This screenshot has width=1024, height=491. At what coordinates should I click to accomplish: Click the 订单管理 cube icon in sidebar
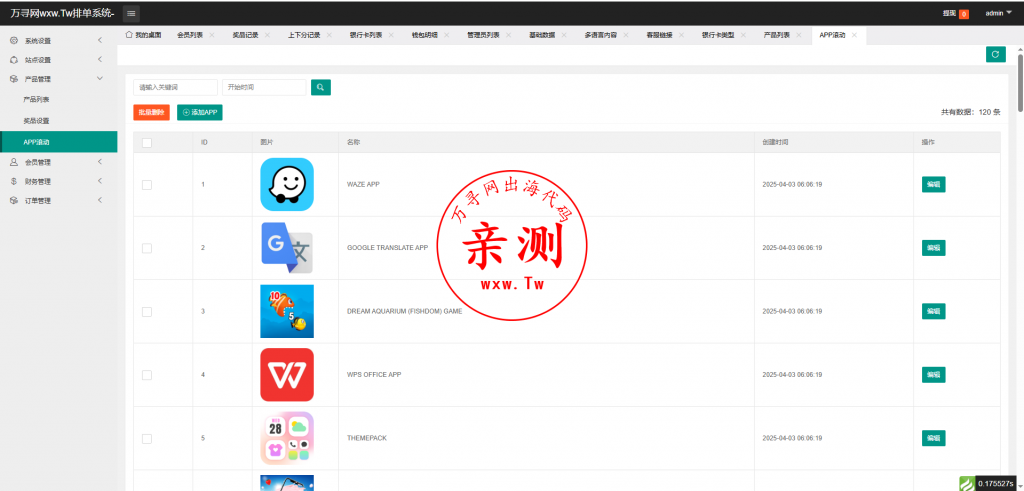[x=14, y=200]
